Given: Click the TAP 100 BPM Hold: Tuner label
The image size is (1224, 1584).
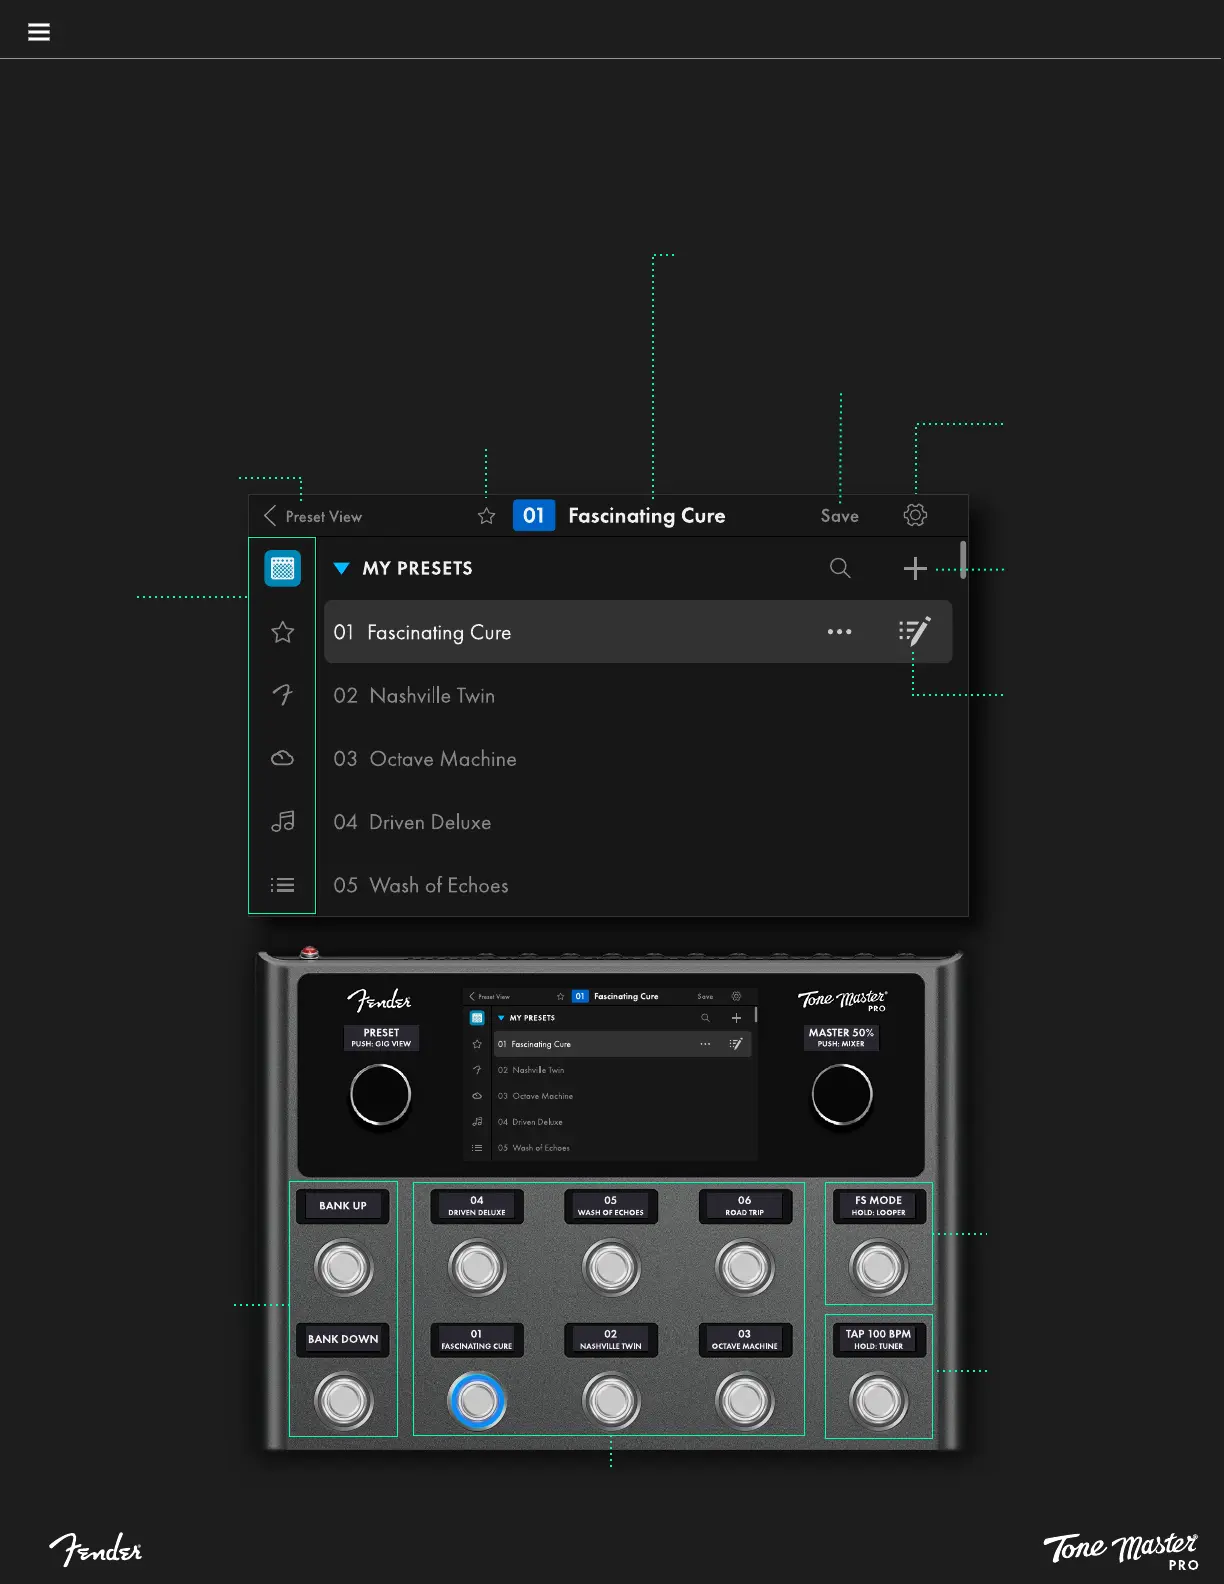Looking at the screenshot, I should click(x=879, y=1340).
